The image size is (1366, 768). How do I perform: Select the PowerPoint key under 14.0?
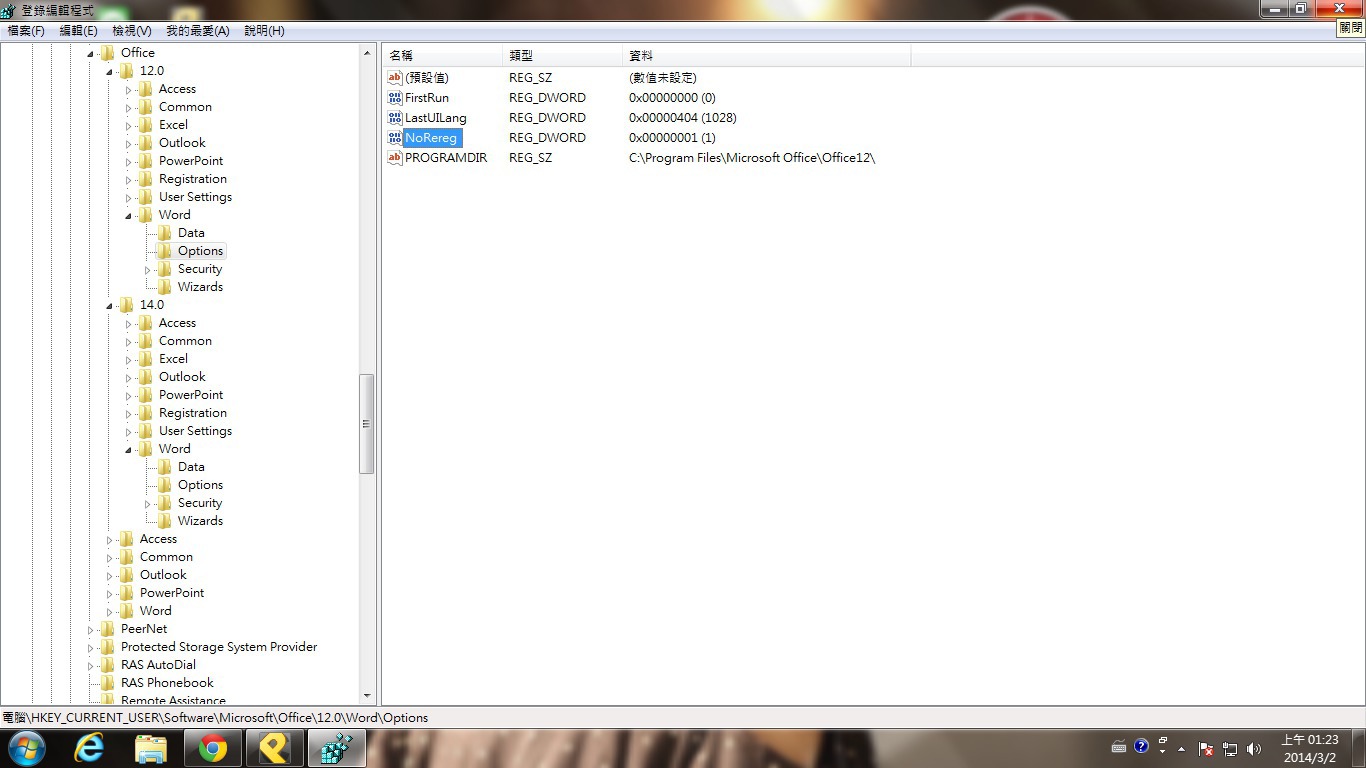point(191,395)
